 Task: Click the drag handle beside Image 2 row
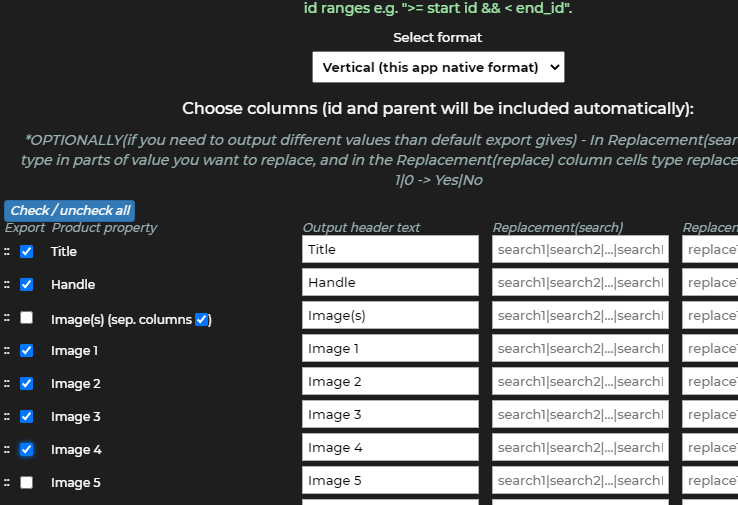point(6,384)
